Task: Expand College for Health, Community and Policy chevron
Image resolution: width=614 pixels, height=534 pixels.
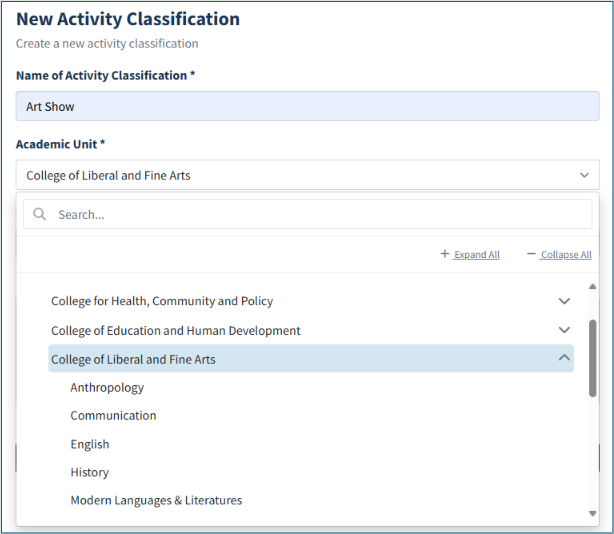Action: point(564,301)
